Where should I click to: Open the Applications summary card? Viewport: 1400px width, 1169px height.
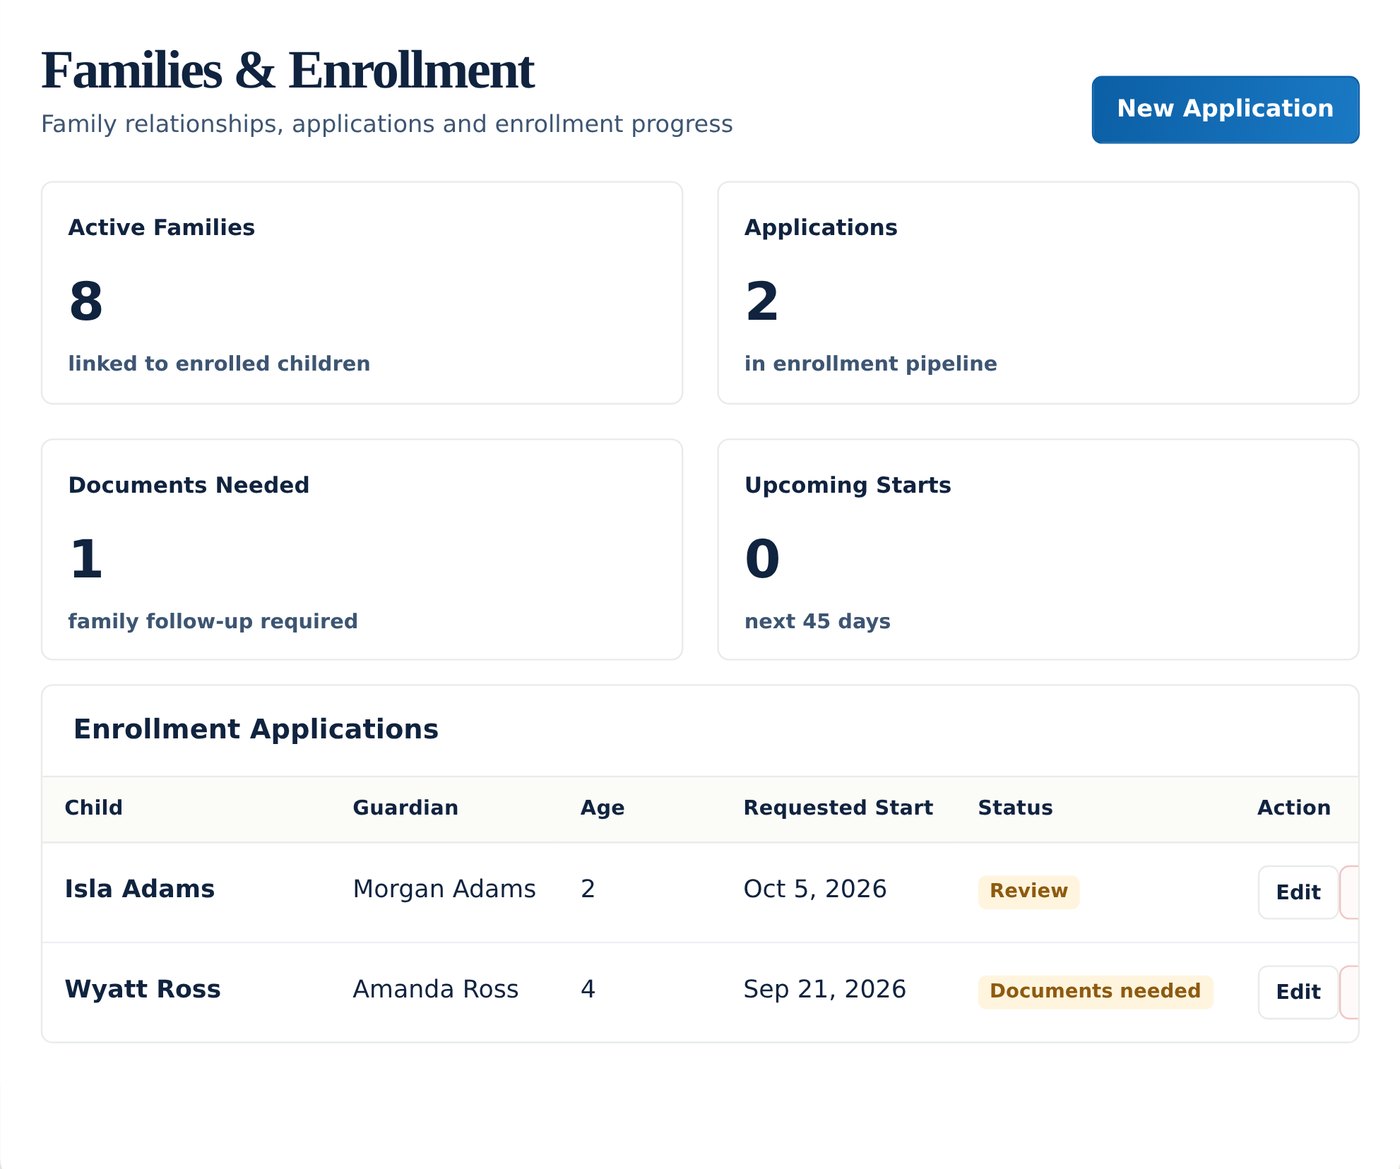[x=1038, y=293]
